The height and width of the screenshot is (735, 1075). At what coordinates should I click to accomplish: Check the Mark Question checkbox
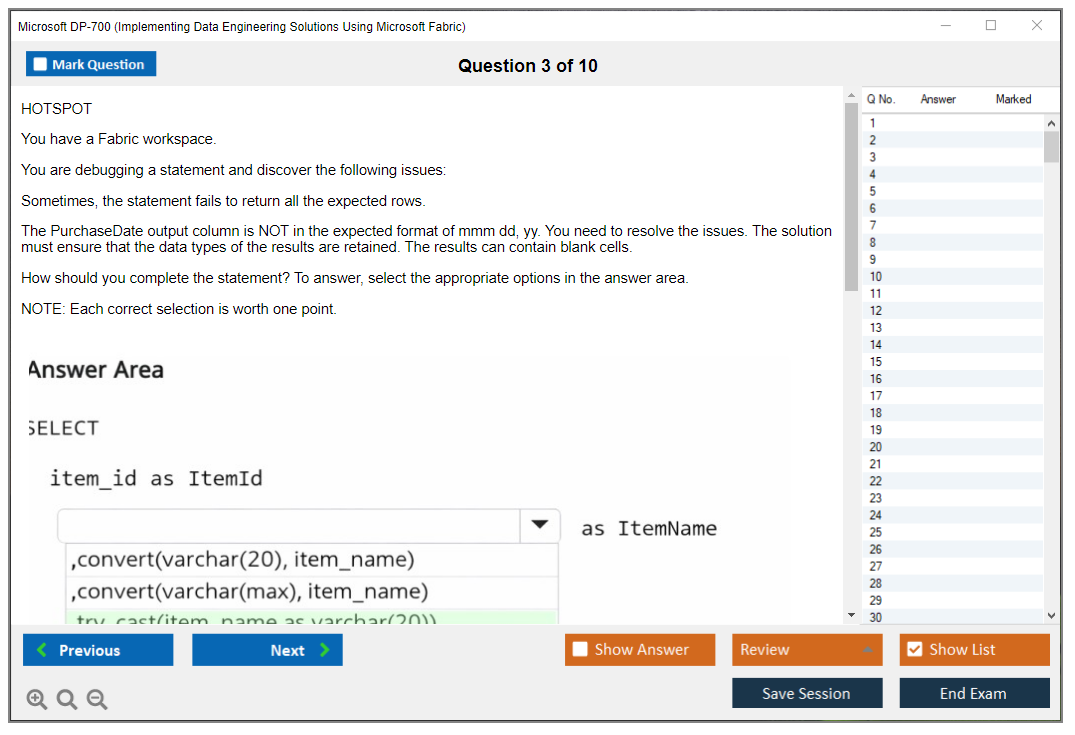(41, 64)
